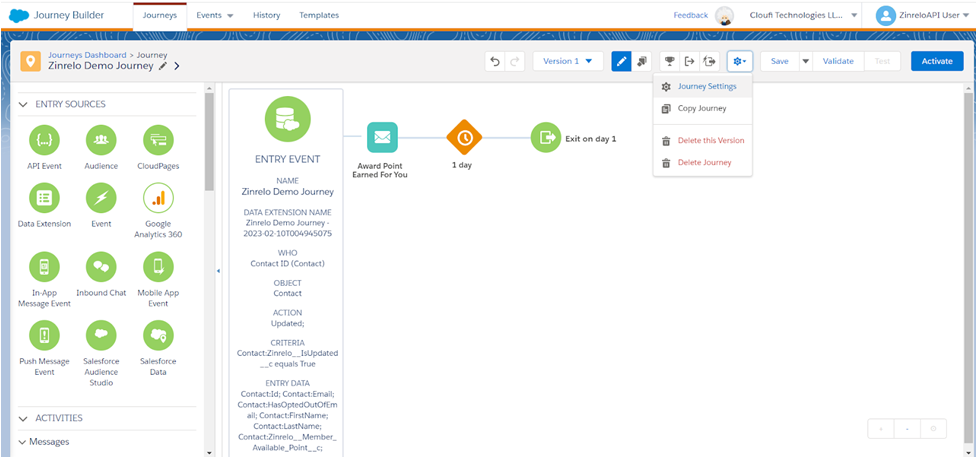
Task: Open the Entry Event database icon
Action: (287, 121)
